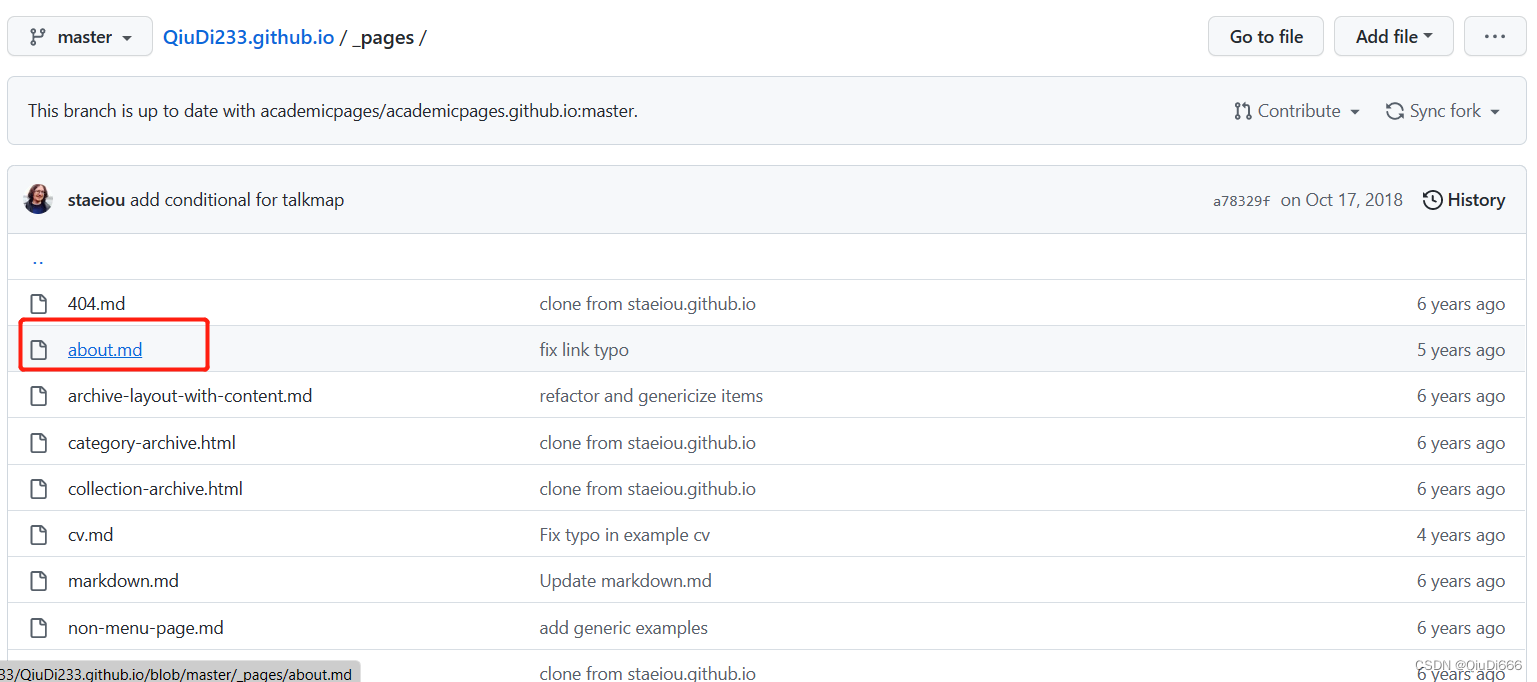Open collection-archive.html commit clone from staeiou.github.io
Screen dimensions: 1537x682
coord(648,489)
